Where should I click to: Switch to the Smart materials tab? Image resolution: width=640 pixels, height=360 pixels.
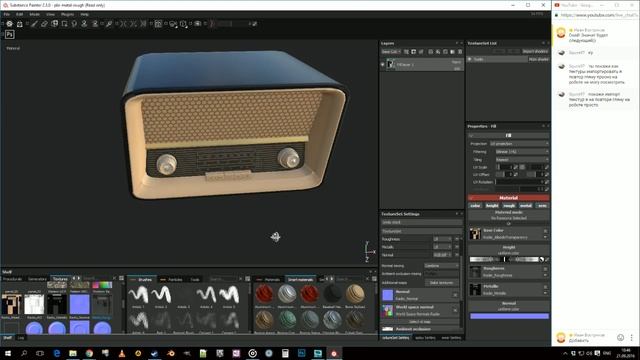pos(300,280)
